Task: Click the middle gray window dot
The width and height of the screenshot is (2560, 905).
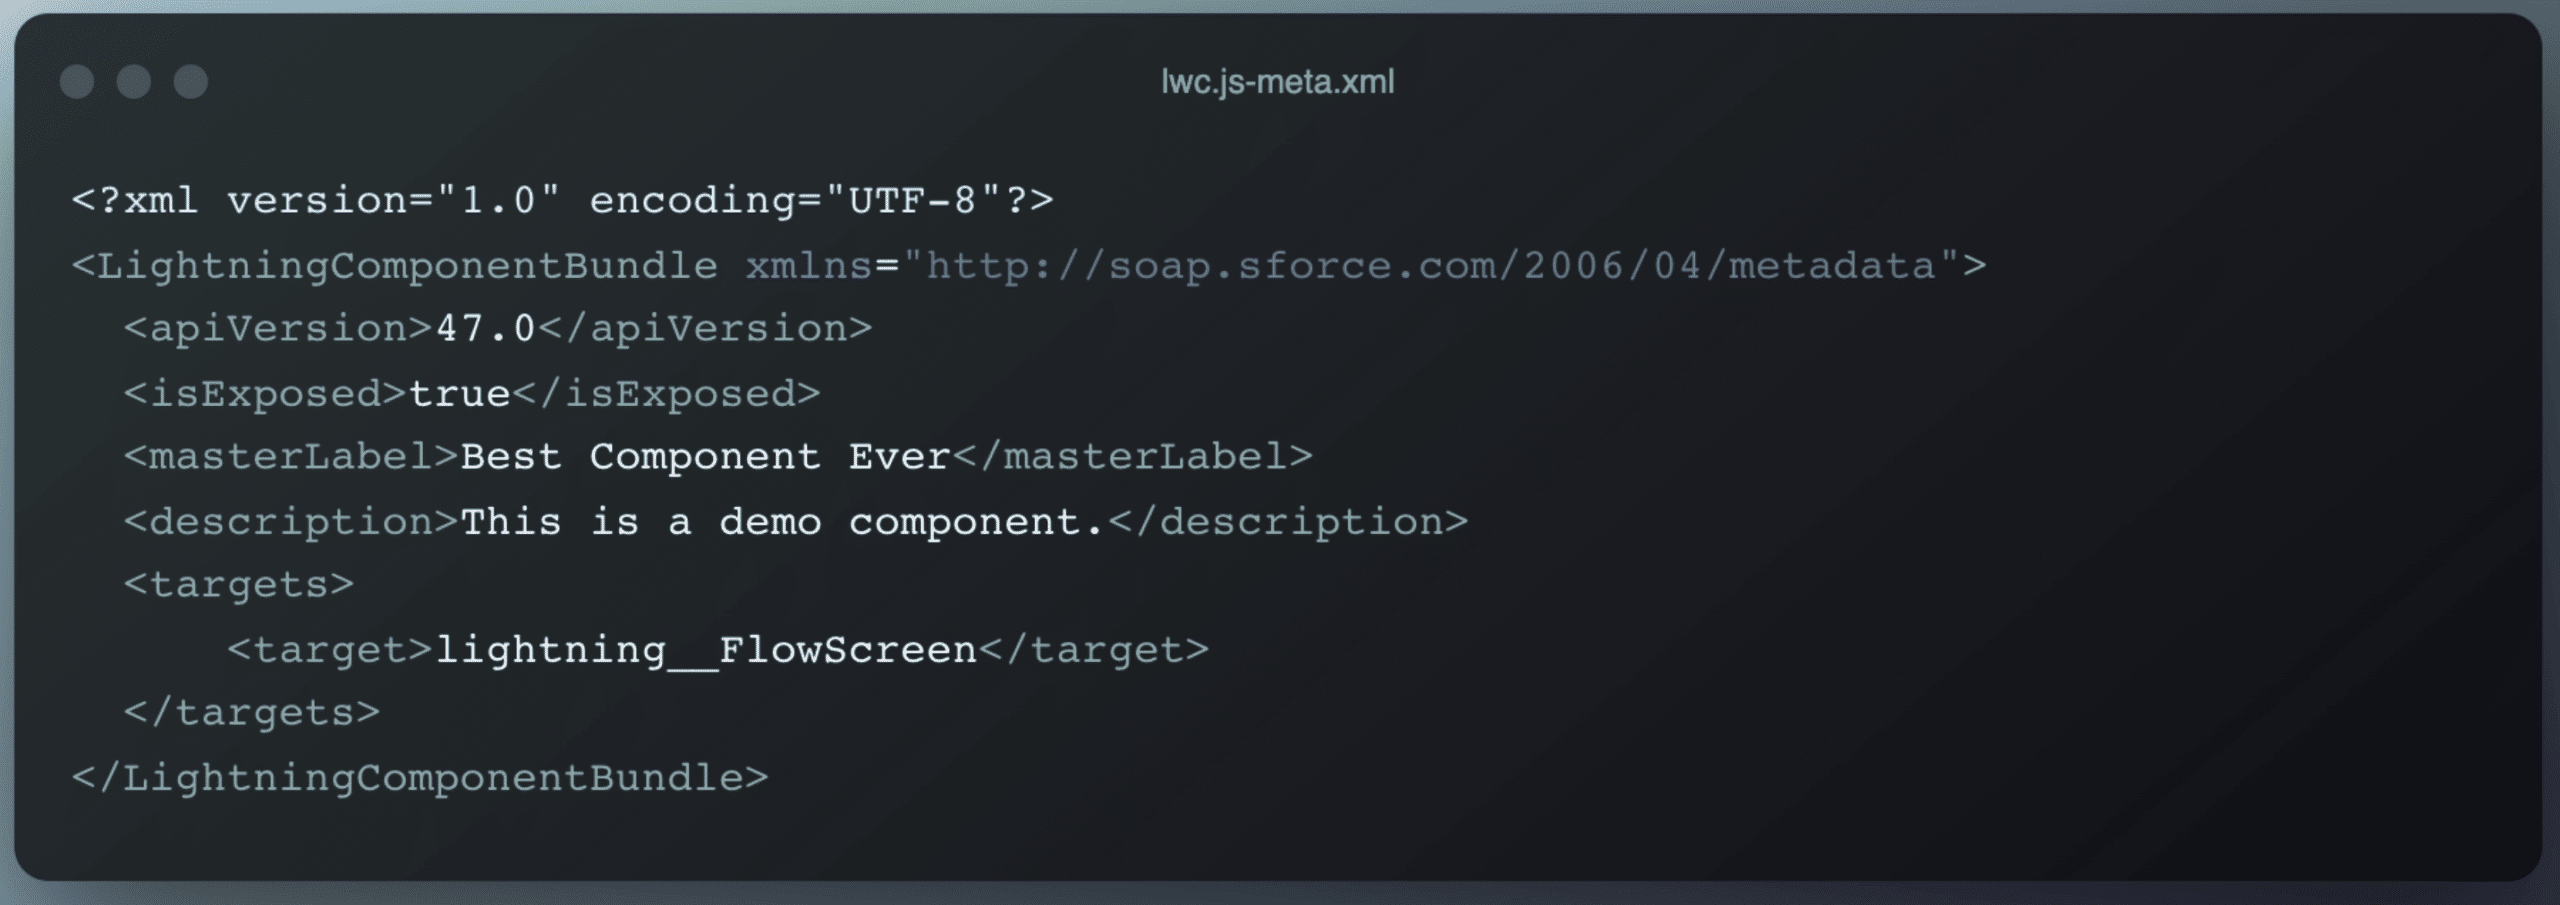Action: (x=134, y=81)
